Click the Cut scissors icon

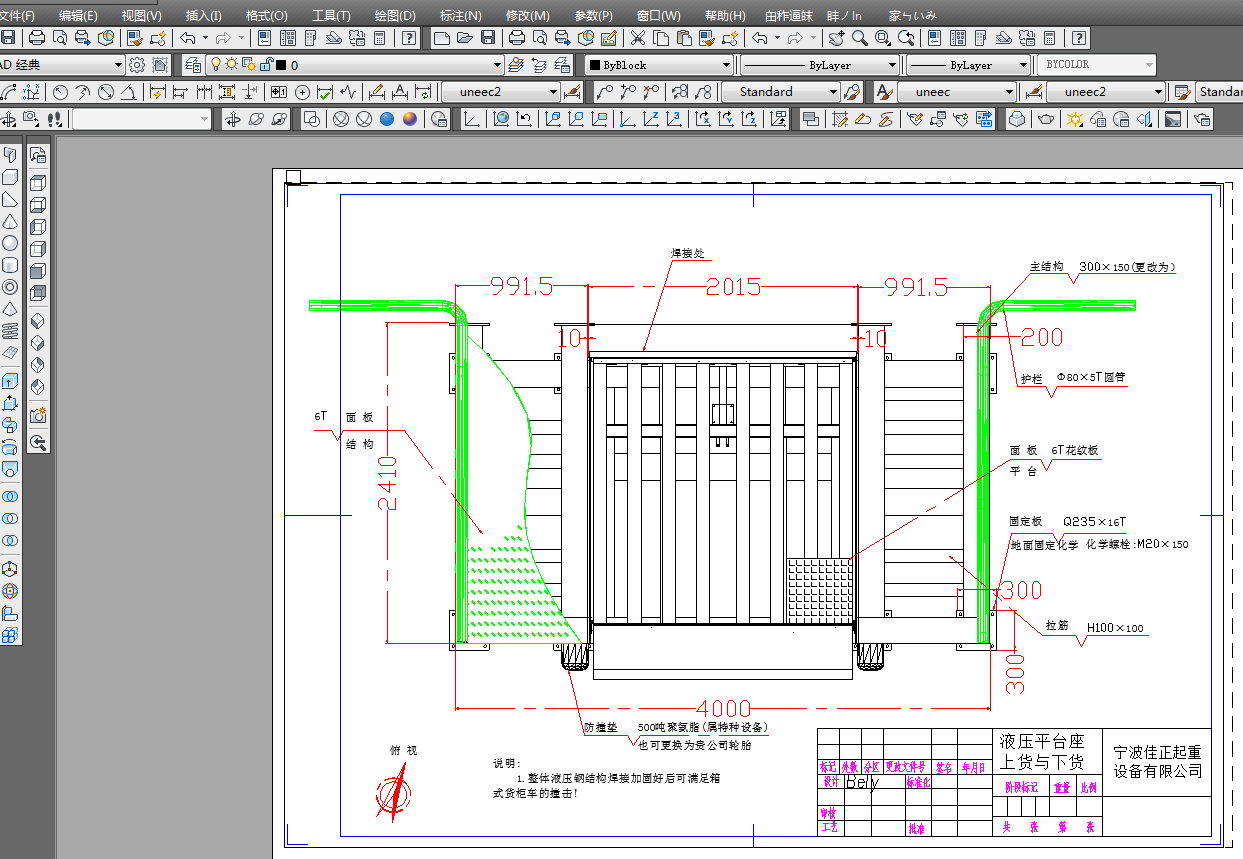637,38
